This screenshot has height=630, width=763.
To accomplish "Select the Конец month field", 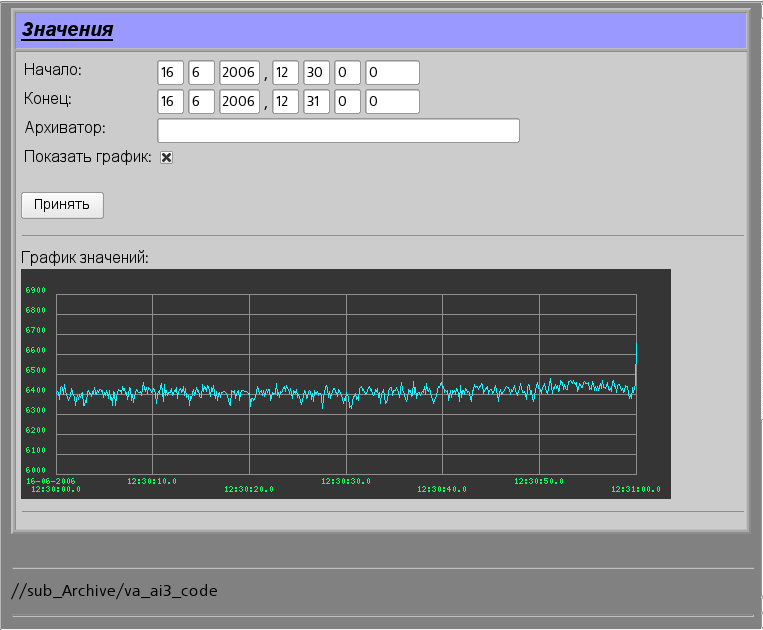I will (x=202, y=102).
